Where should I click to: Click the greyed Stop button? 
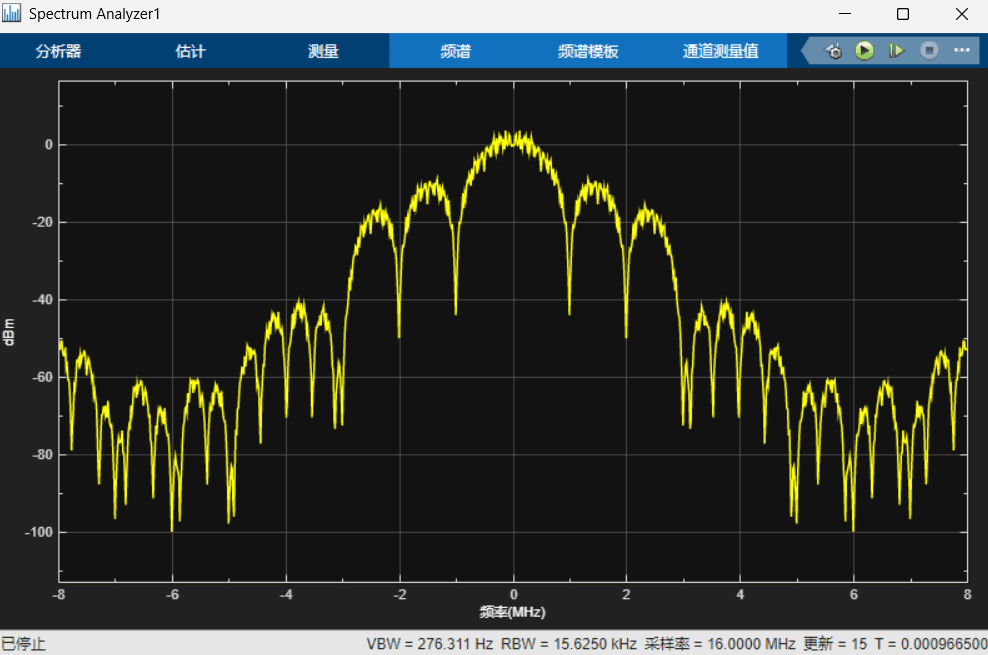[929, 50]
